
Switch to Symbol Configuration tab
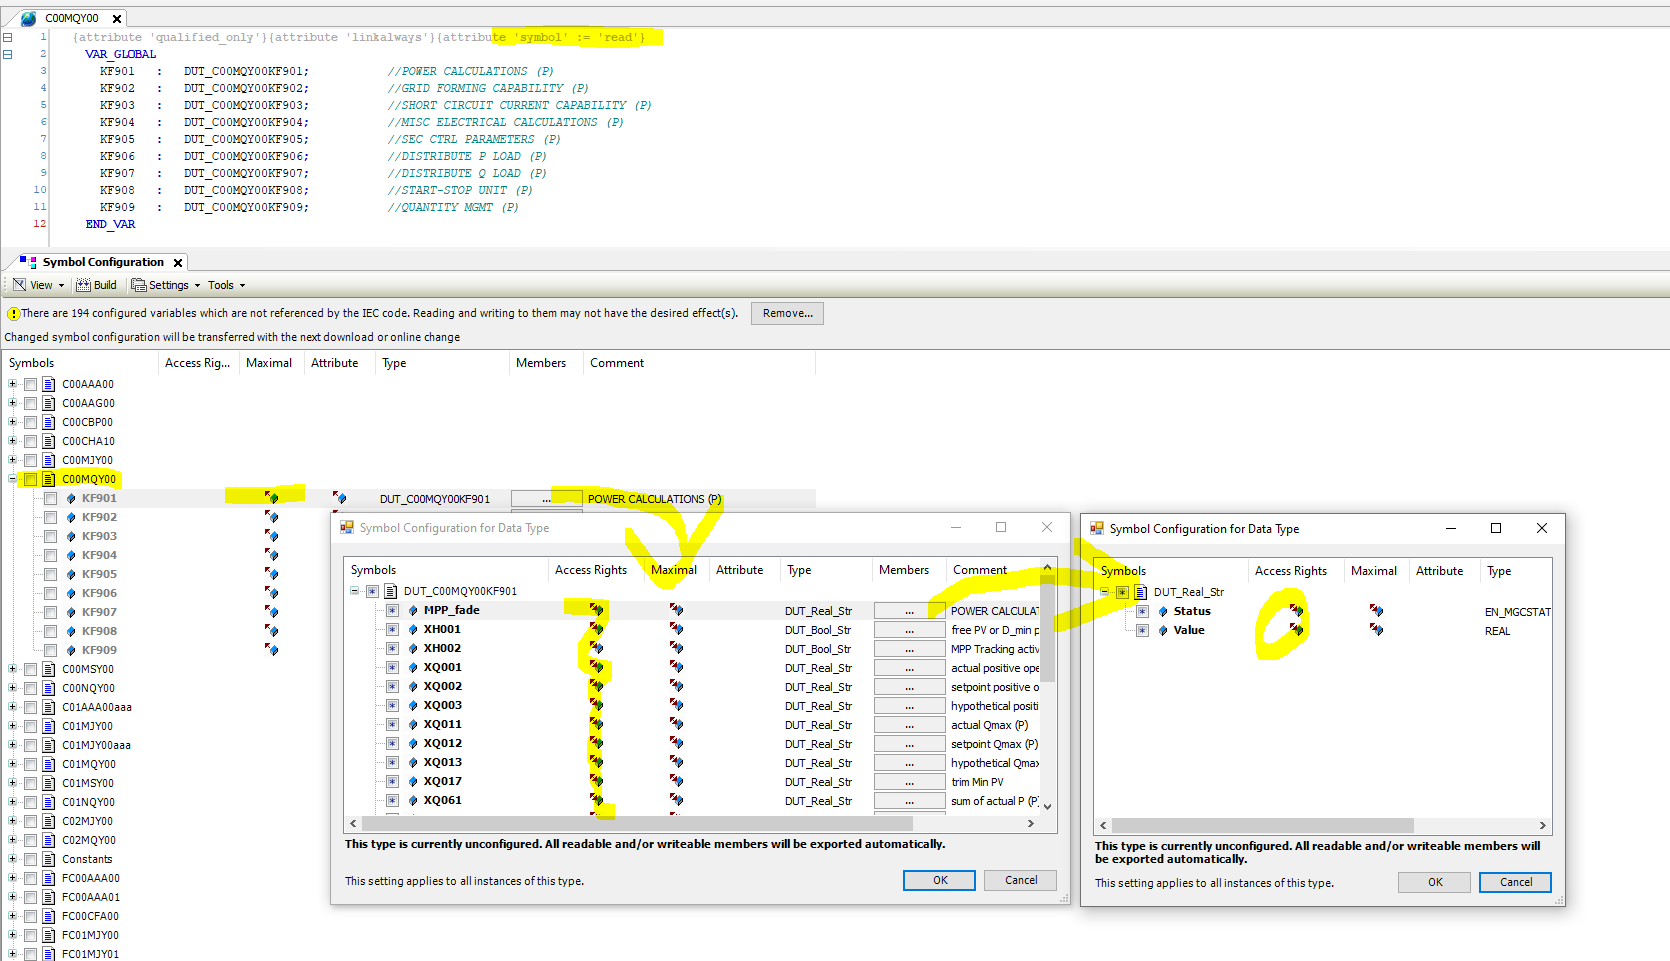coord(102,262)
